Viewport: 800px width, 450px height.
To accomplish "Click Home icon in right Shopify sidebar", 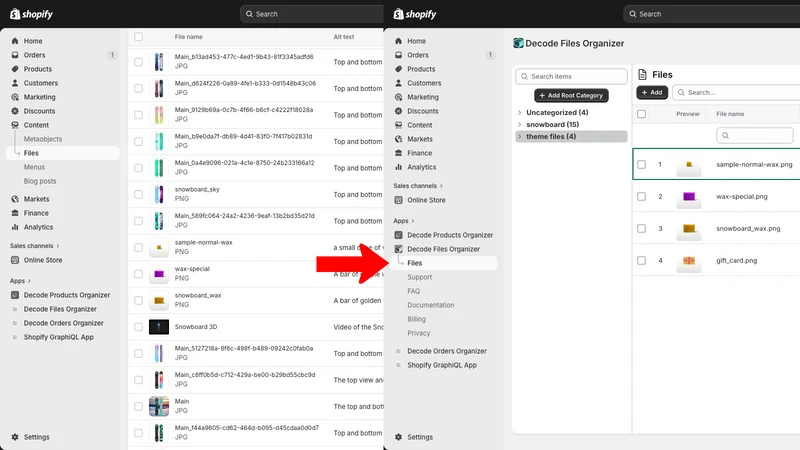I will point(398,41).
